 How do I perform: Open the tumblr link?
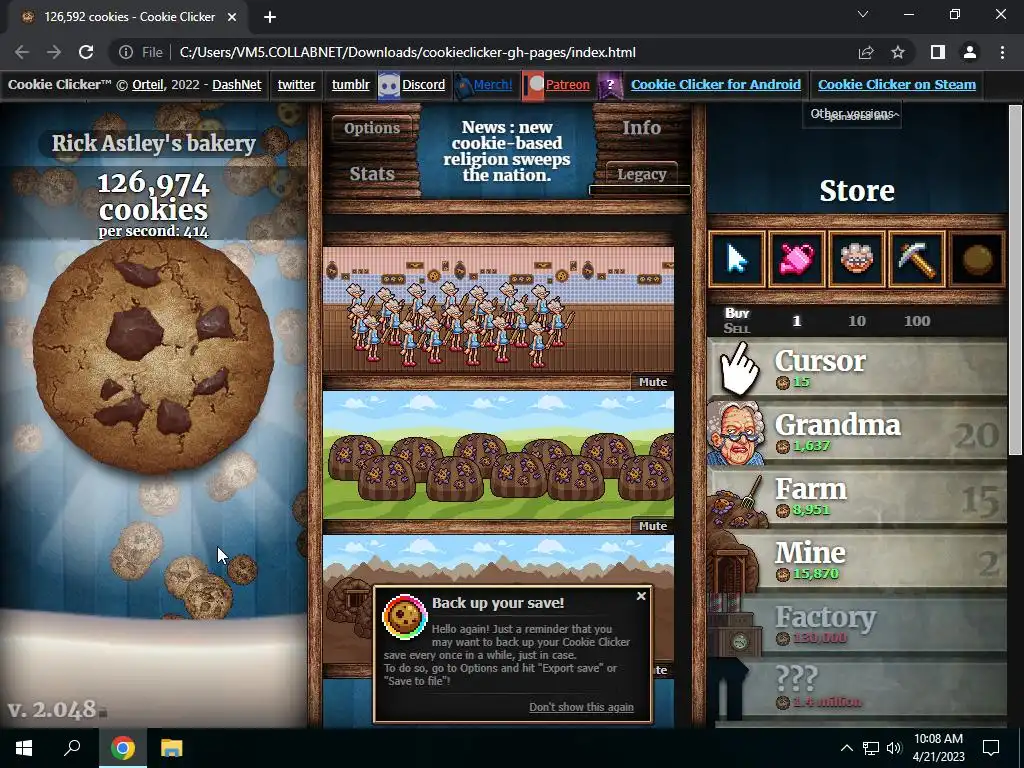pos(351,84)
